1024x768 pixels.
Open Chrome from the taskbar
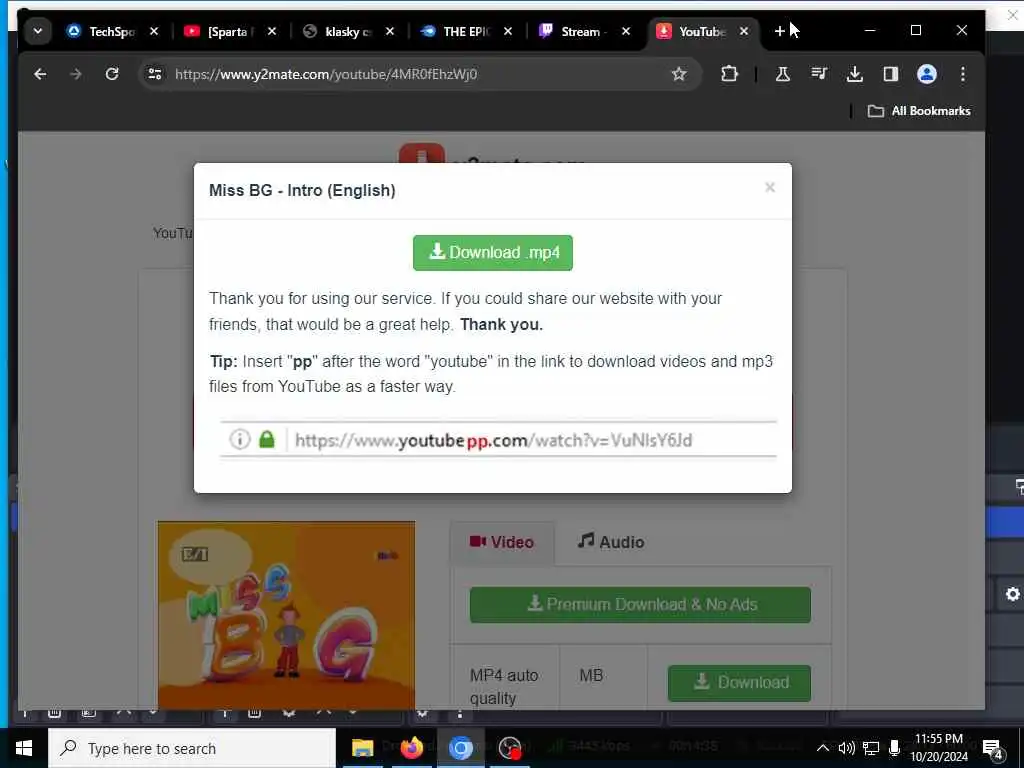[460, 748]
